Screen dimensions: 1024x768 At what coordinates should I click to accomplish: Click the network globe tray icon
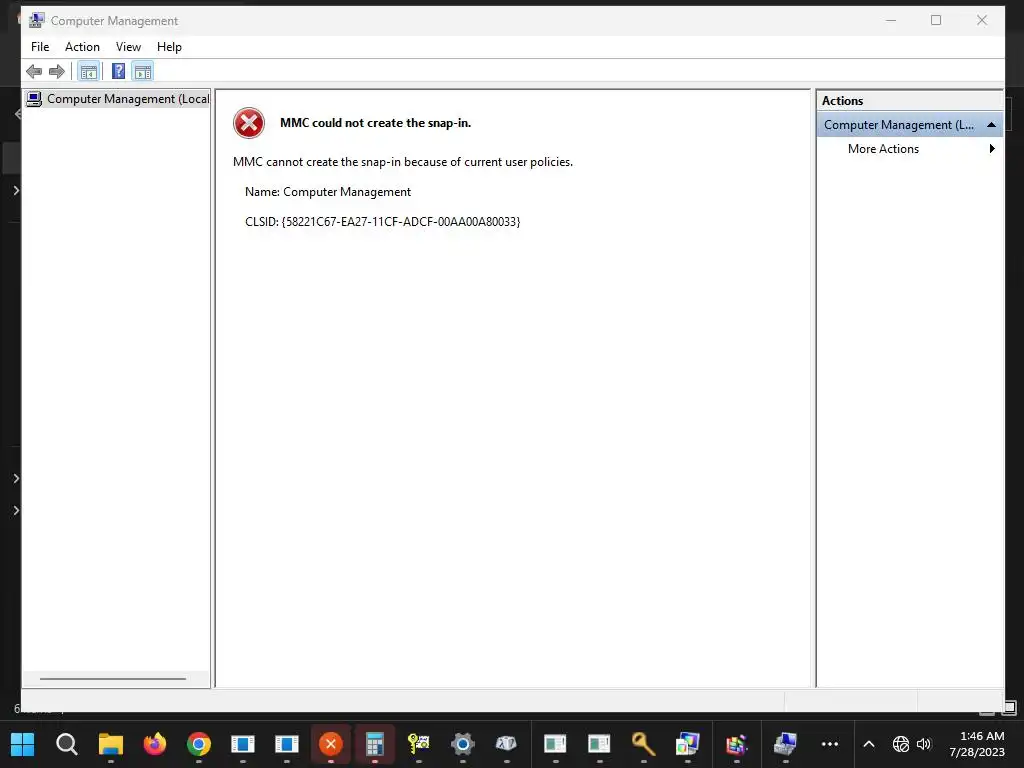[901, 744]
